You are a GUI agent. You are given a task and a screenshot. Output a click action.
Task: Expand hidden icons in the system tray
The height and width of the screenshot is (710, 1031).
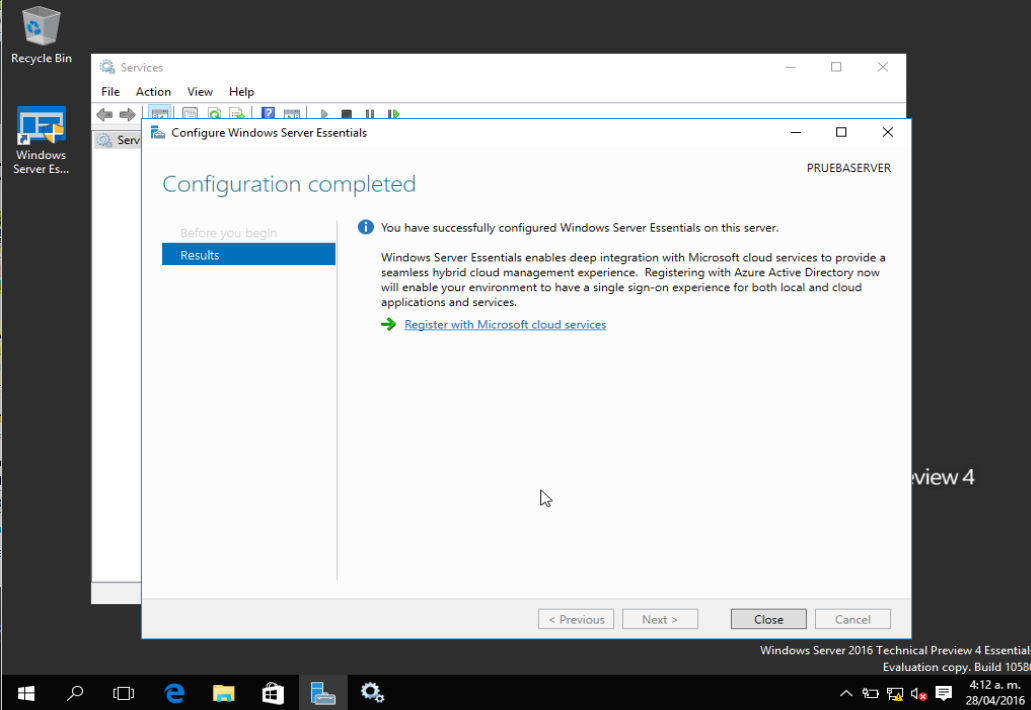tap(845, 693)
